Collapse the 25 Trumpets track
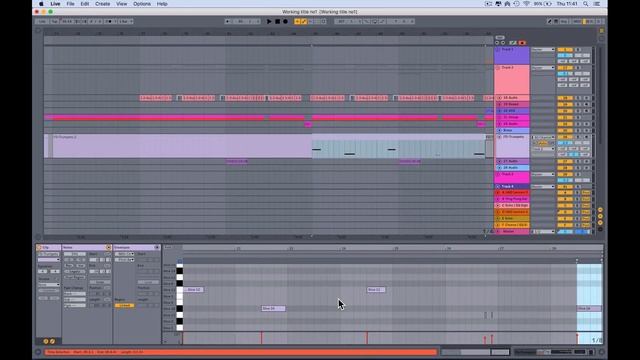640x360 pixels. (499, 137)
